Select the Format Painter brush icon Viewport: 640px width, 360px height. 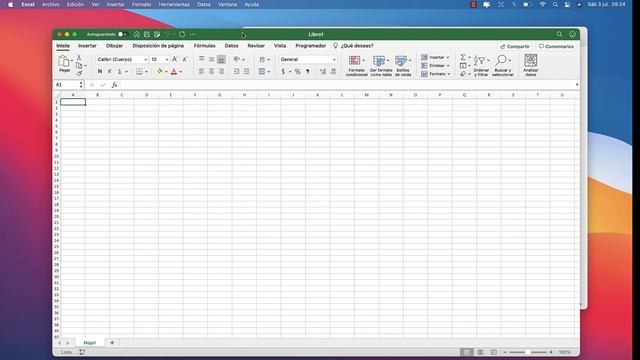click(79, 73)
